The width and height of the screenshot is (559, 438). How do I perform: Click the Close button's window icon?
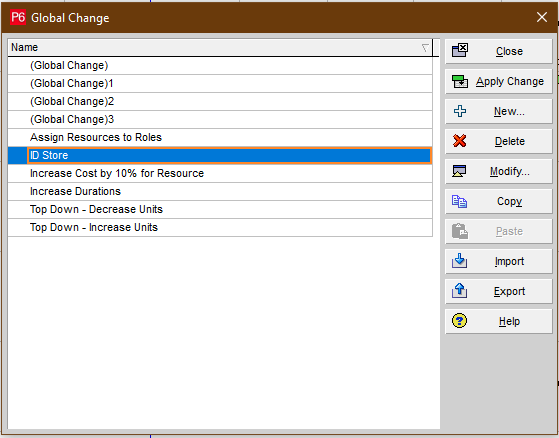(460, 51)
